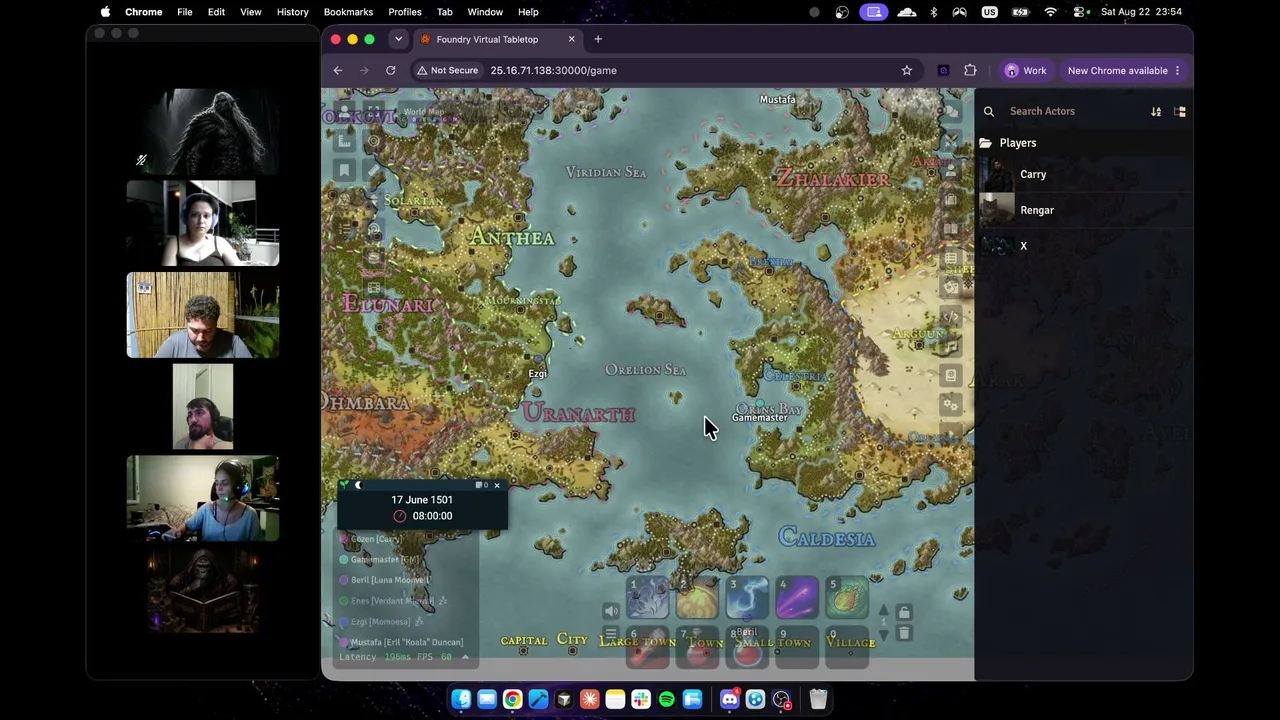Bookmark this page with the star

point(907,71)
